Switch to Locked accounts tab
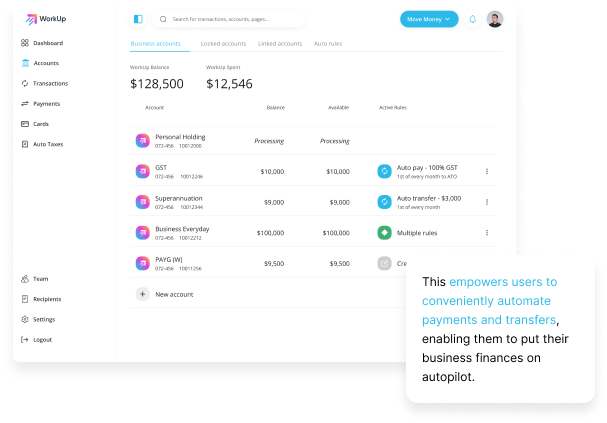Viewport: 607px width, 423px height. 223,44
